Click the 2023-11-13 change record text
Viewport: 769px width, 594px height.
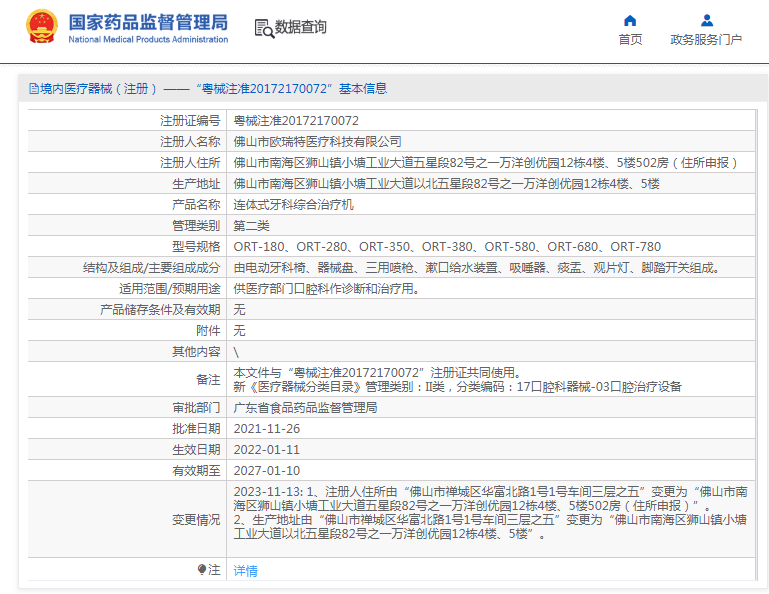coord(490,513)
